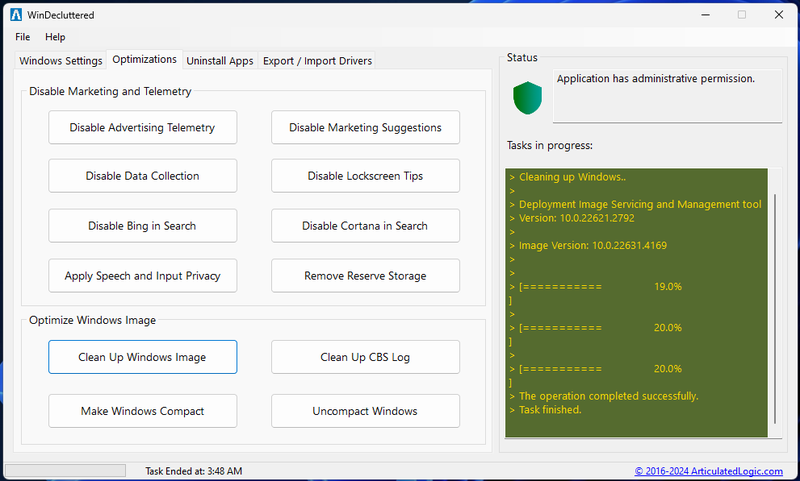
Task: Apply Speech and Input Privacy
Action: [x=142, y=276]
